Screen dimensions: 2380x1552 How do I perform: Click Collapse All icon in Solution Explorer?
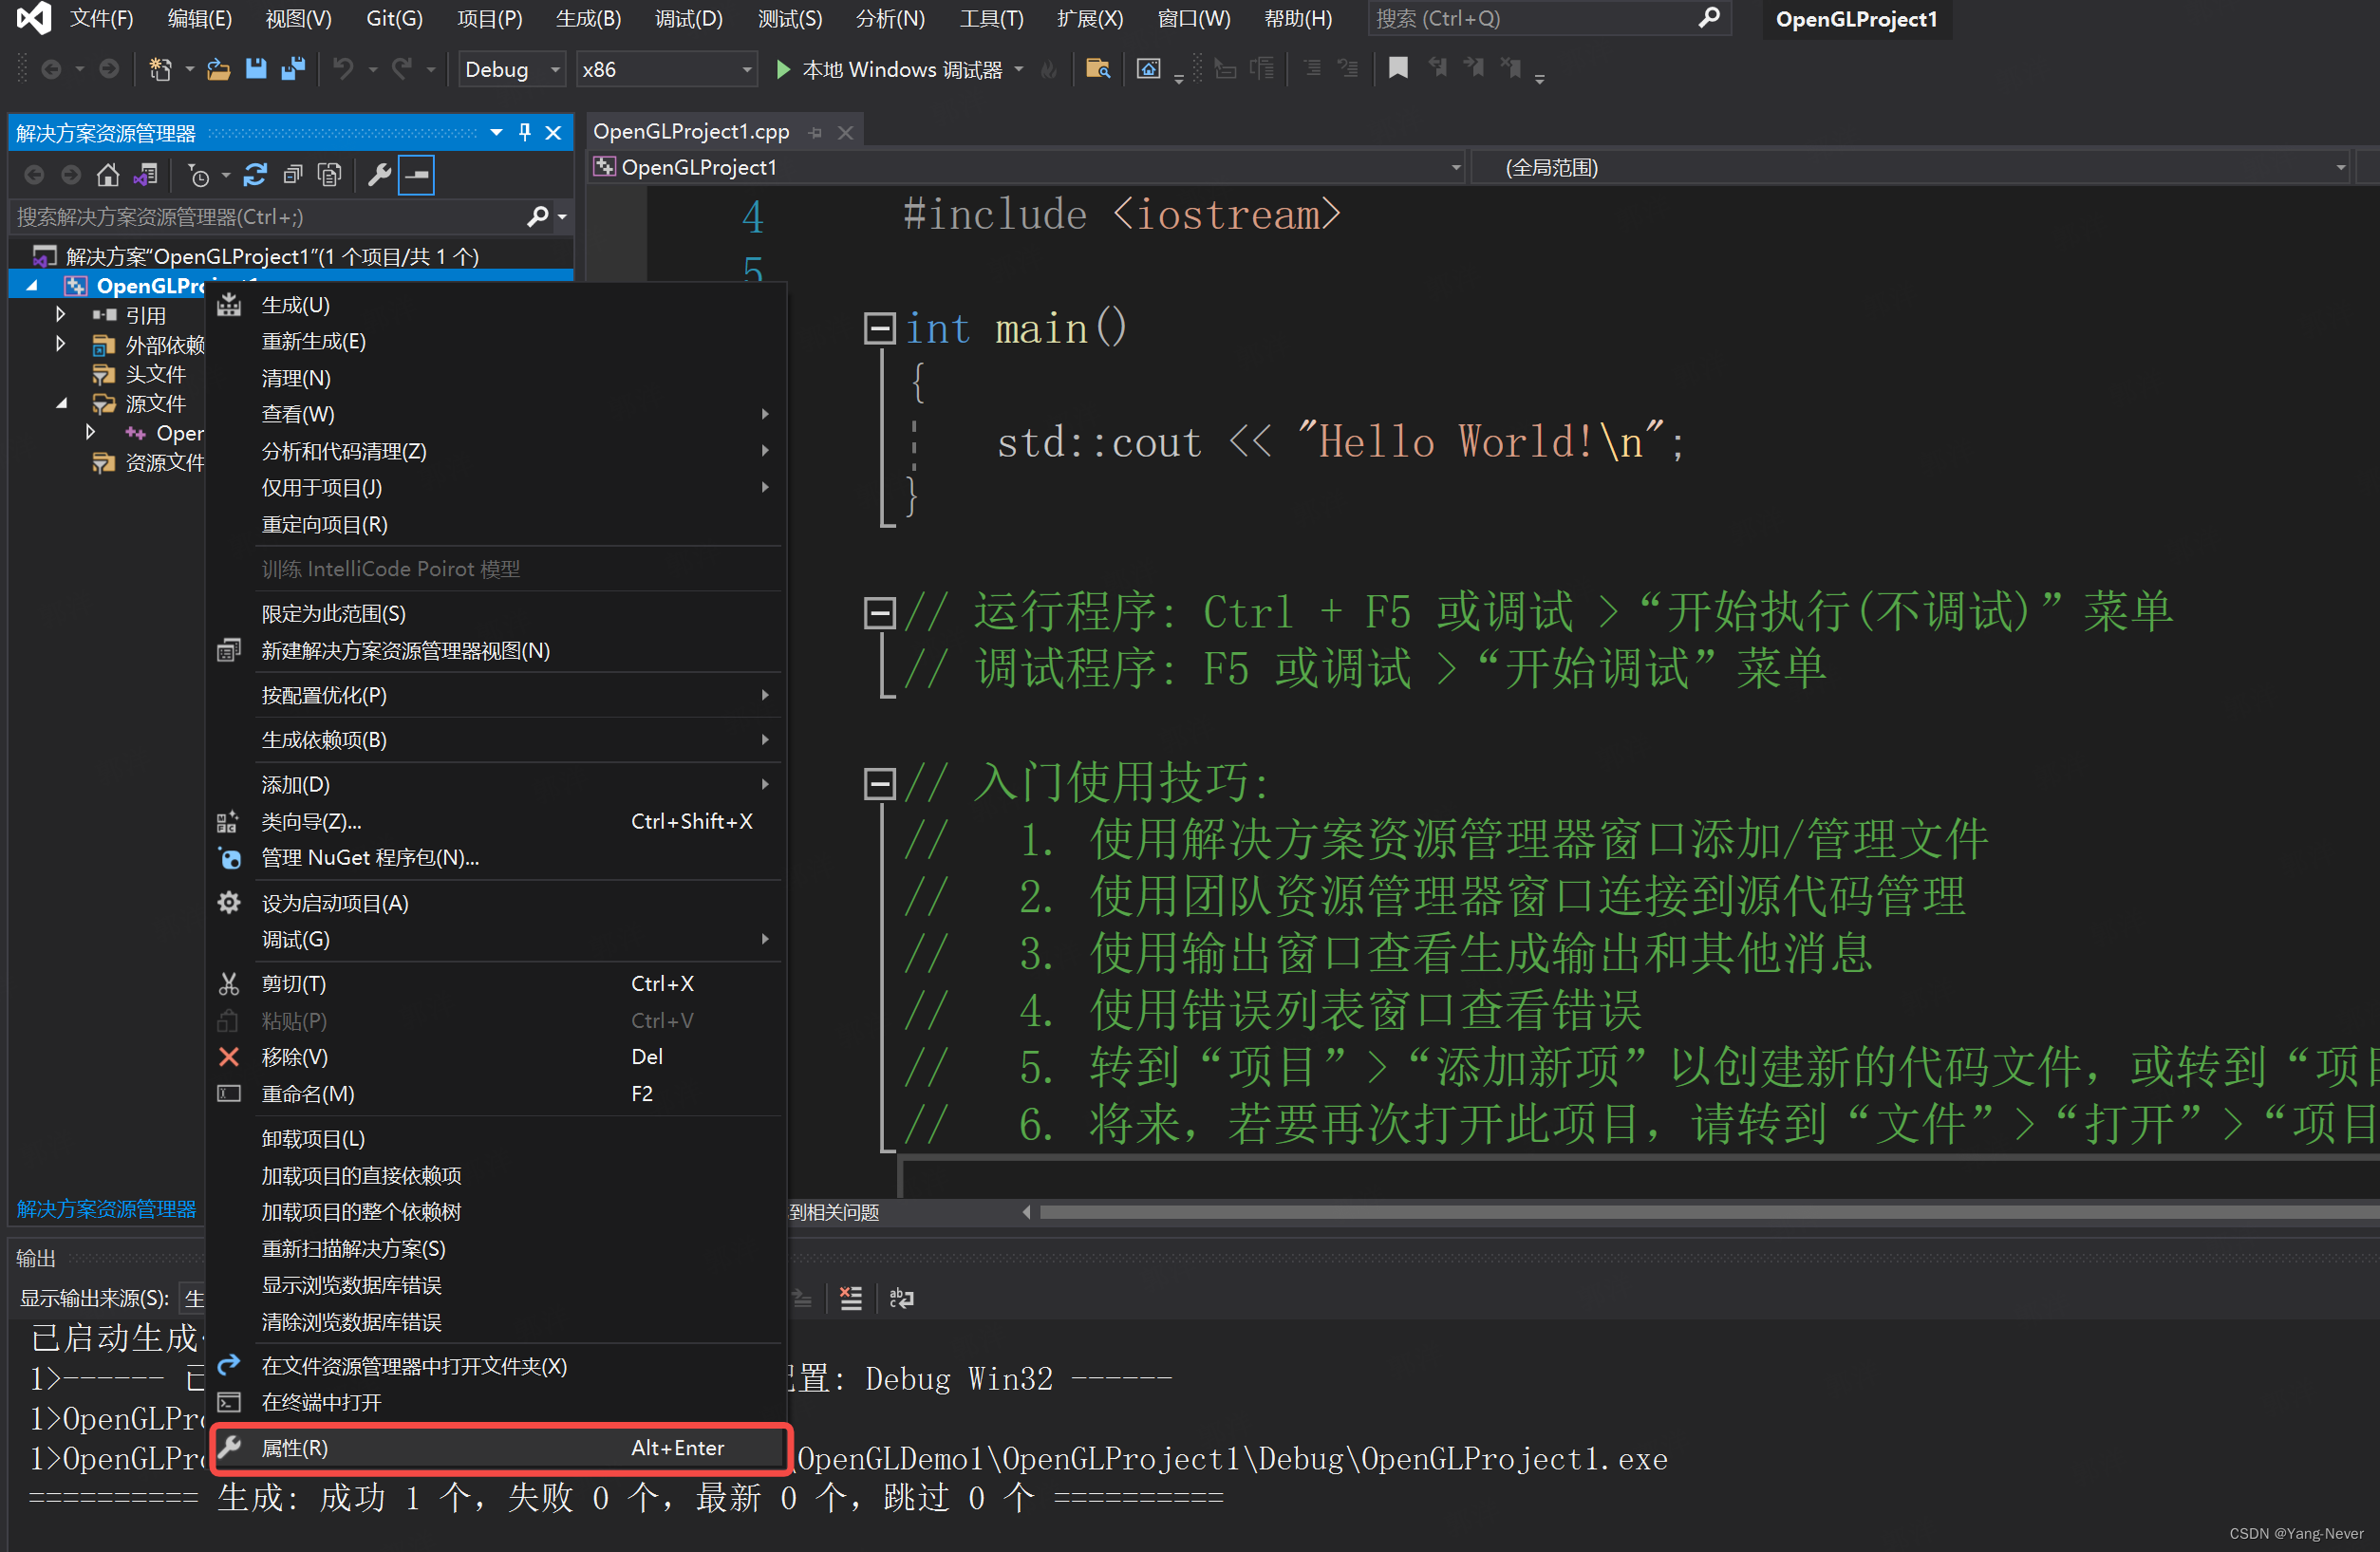click(292, 176)
